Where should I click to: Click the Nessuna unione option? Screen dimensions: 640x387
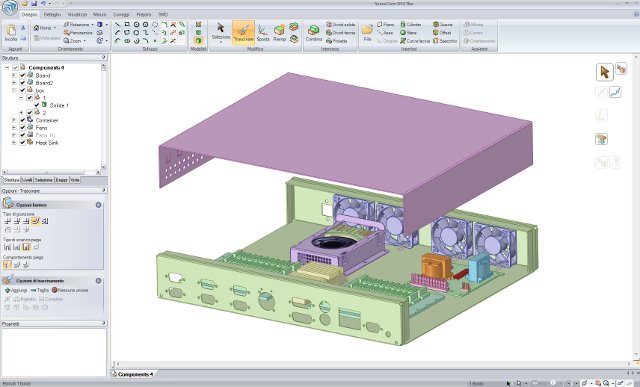tap(70, 290)
